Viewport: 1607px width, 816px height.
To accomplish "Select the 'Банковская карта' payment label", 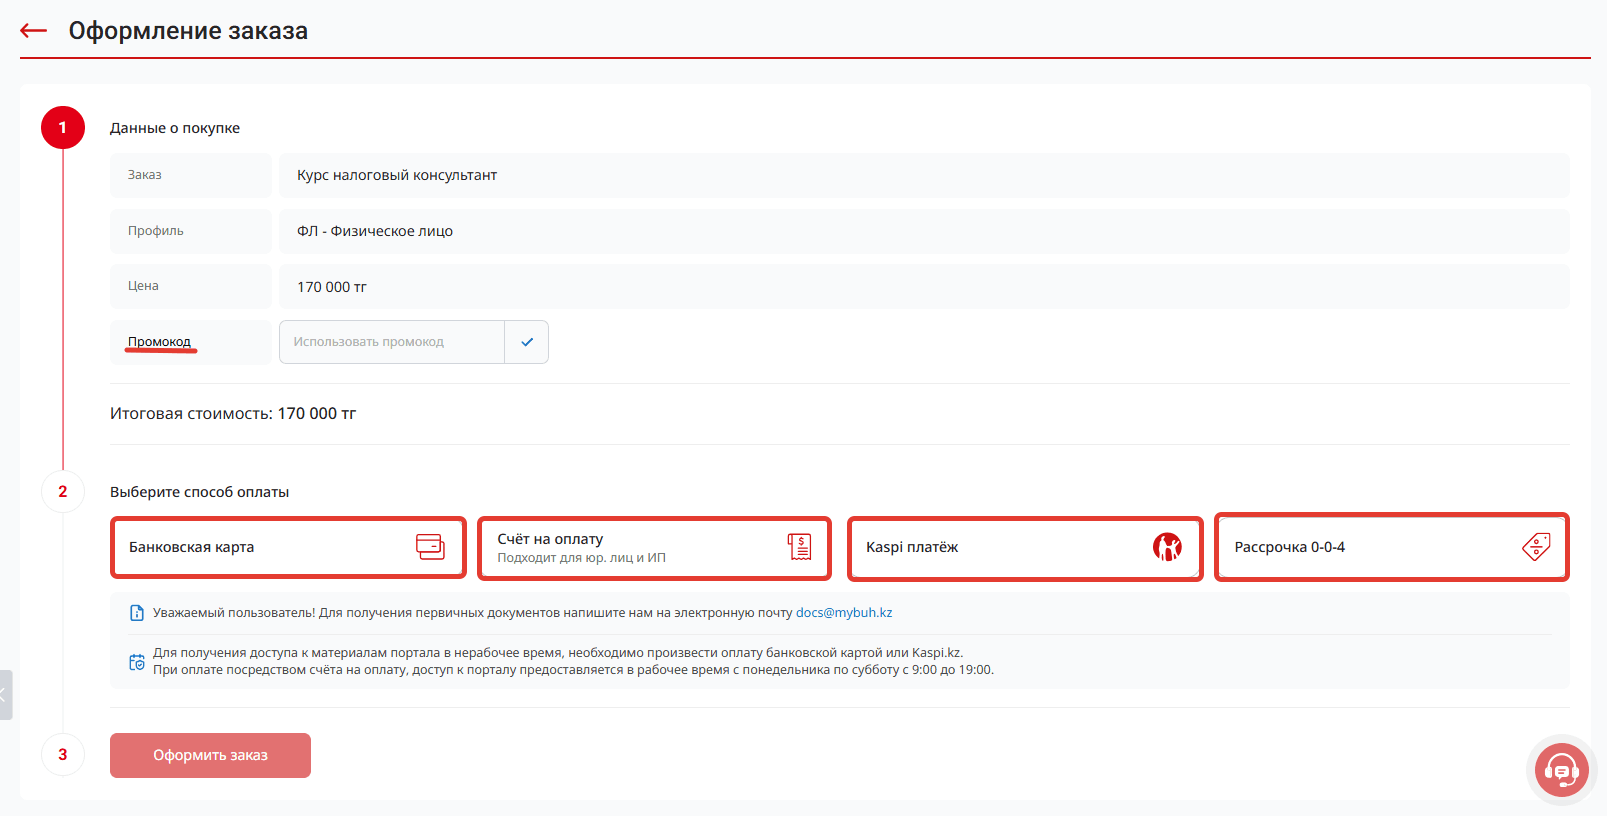I will 192,547.
